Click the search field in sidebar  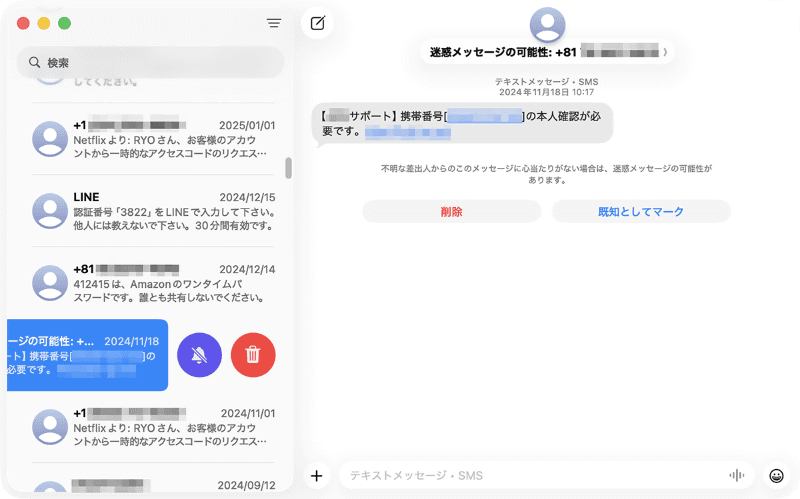(151, 63)
